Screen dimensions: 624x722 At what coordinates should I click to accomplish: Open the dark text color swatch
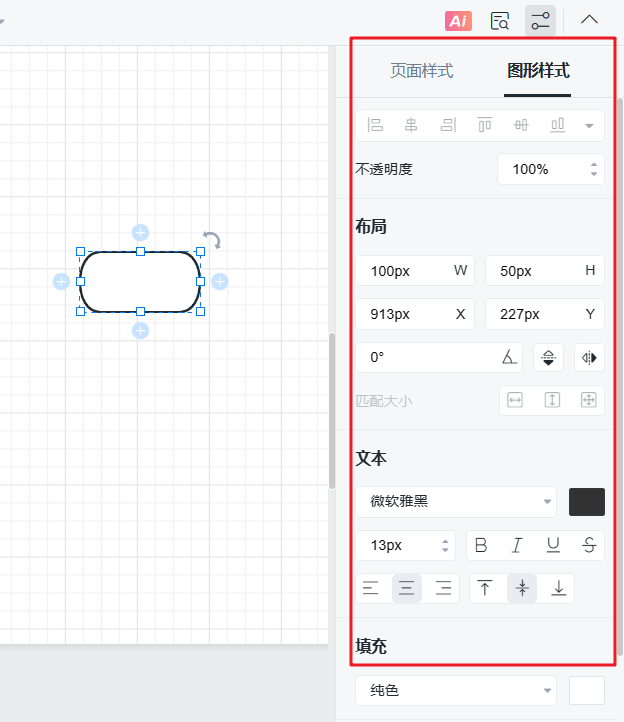[x=587, y=502]
